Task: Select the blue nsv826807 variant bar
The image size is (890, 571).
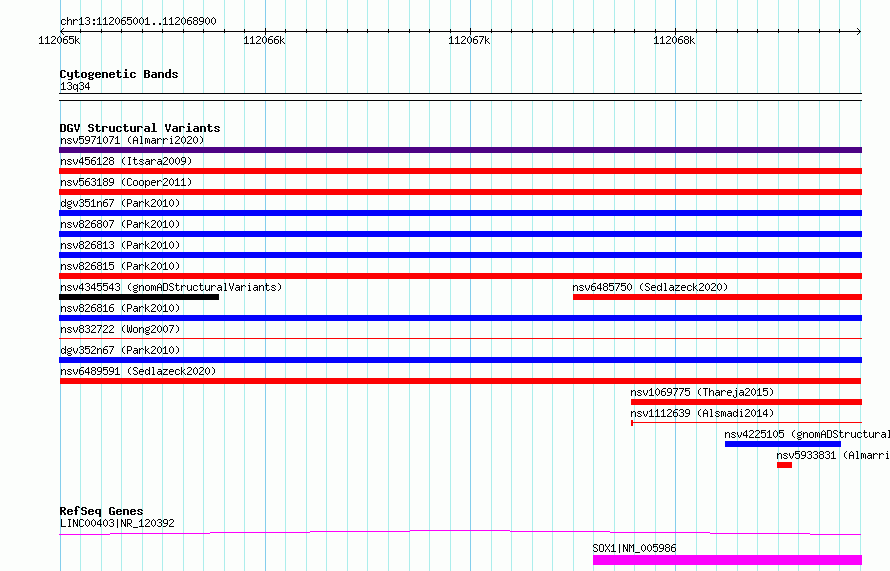Action: (x=460, y=234)
